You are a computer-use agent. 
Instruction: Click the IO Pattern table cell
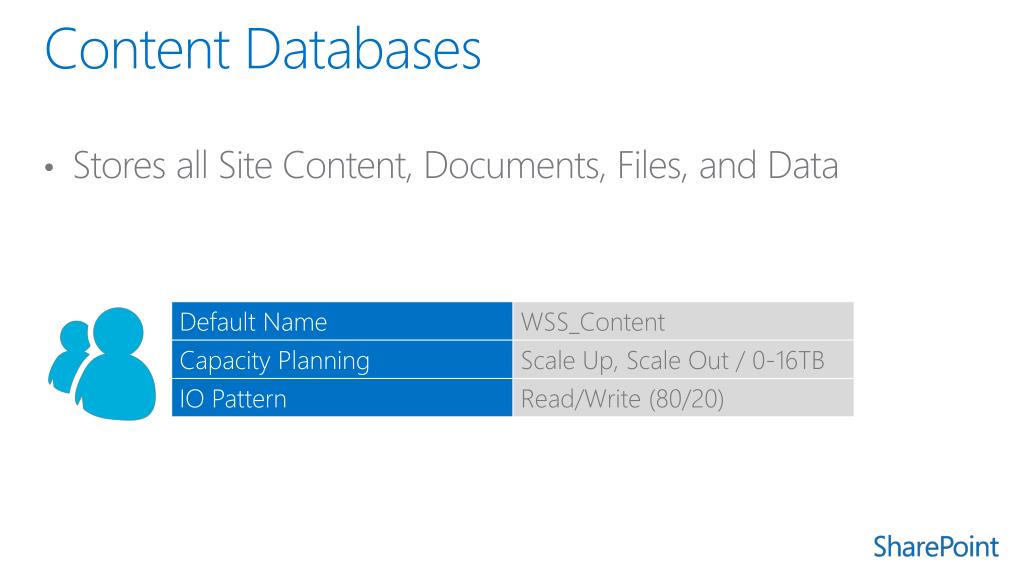click(x=342, y=397)
